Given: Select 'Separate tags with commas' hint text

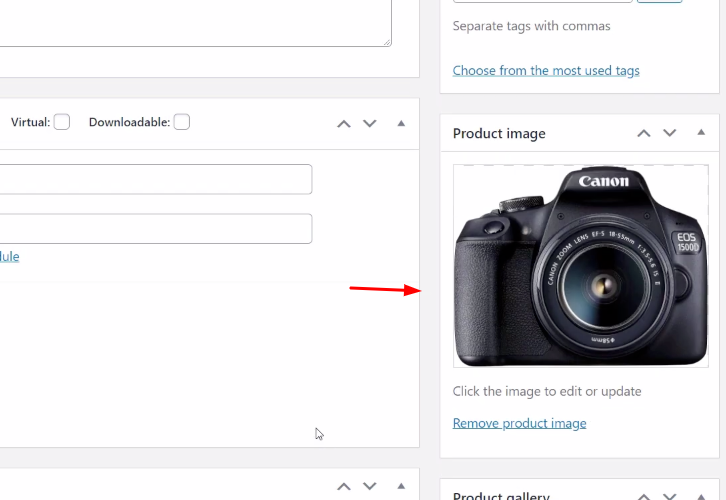Looking at the screenshot, I should click(532, 26).
